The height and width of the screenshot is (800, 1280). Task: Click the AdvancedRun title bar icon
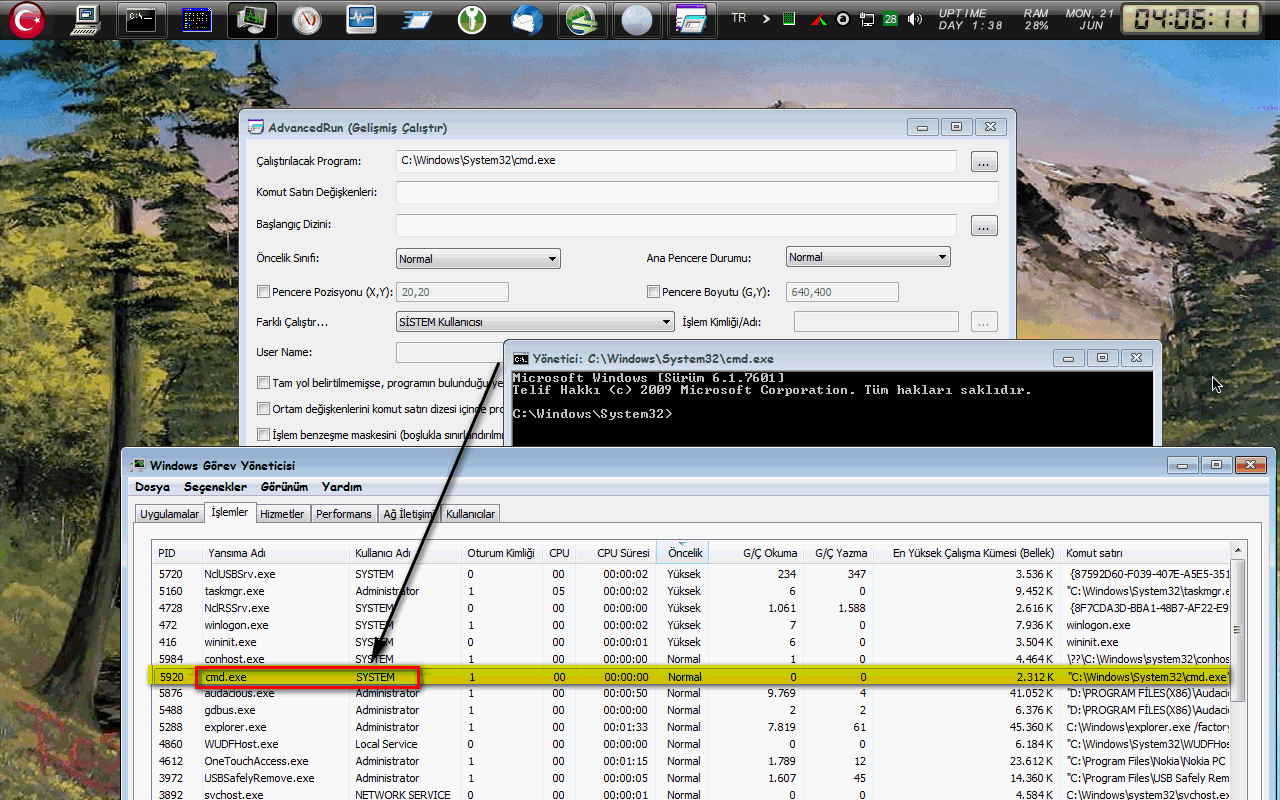257,128
